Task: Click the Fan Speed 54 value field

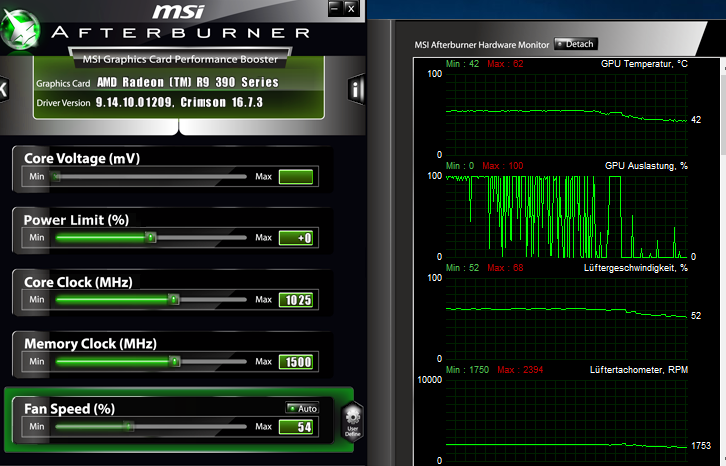Action: point(296,427)
